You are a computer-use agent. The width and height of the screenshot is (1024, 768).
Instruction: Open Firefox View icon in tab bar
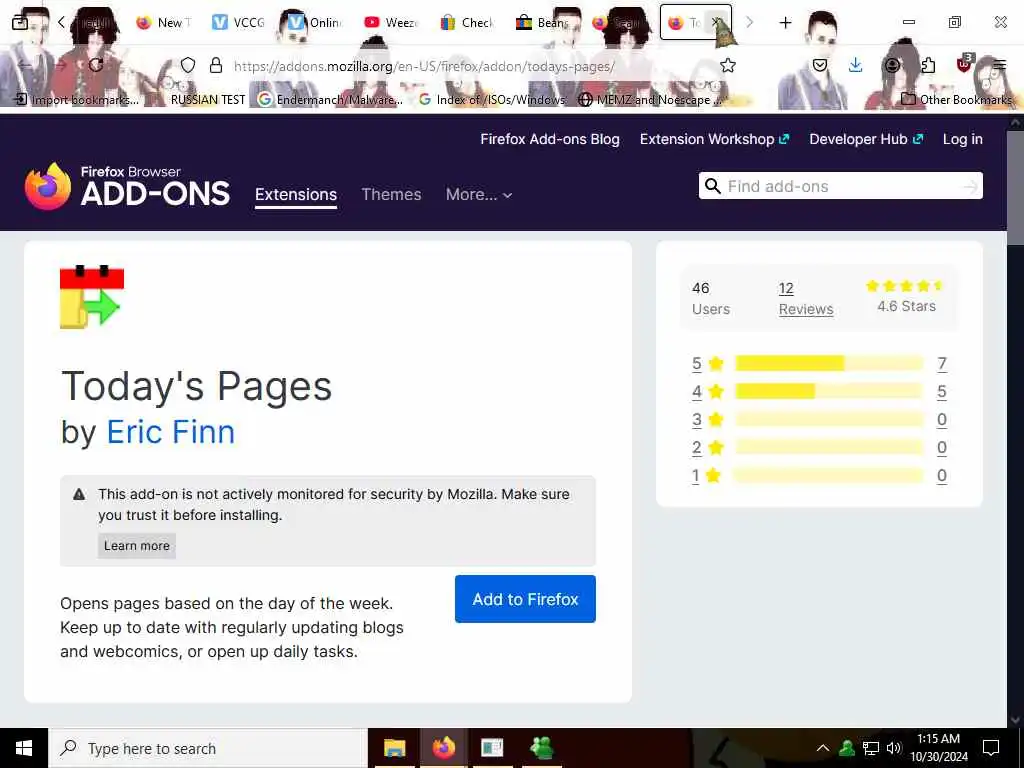click(x=20, y=23)
